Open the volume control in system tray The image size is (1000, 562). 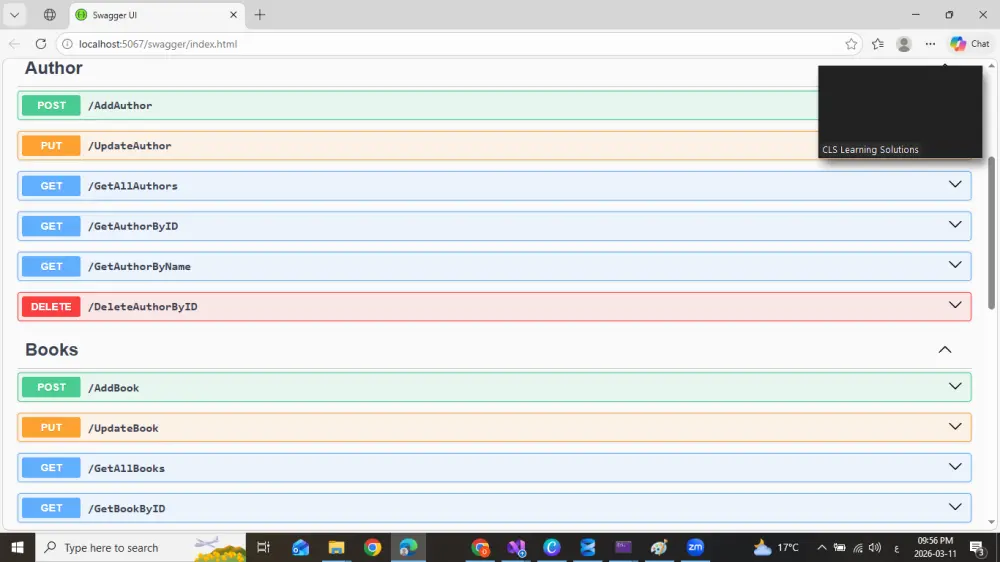[x=874, y=547]
